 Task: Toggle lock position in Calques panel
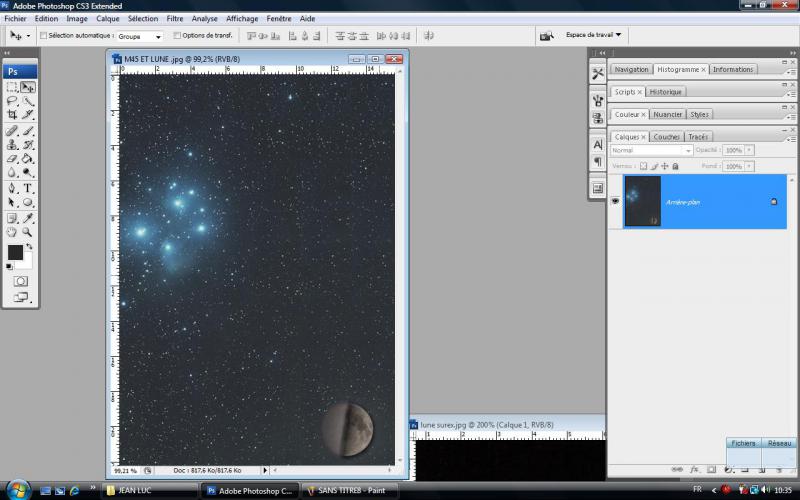(x=665, y=166)
